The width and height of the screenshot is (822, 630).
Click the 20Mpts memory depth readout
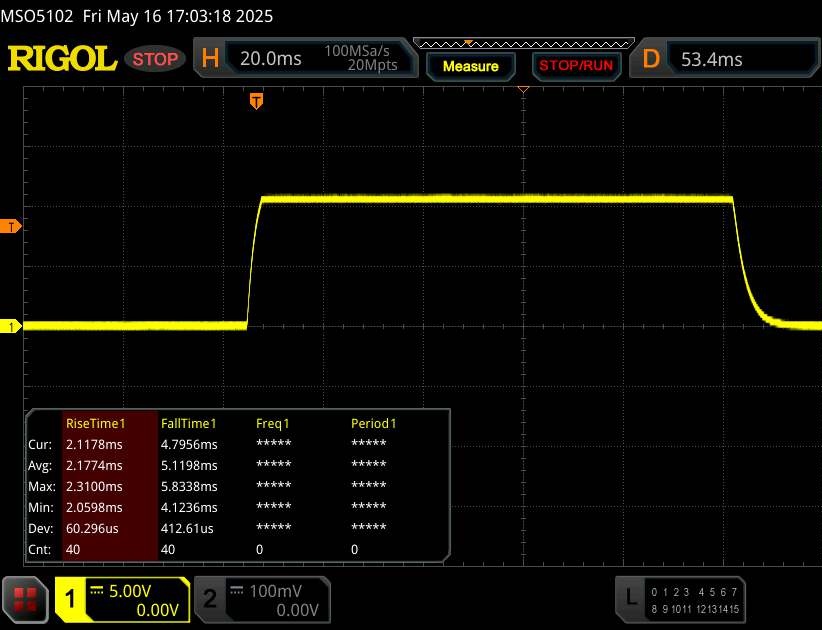[x=372, y=65]
